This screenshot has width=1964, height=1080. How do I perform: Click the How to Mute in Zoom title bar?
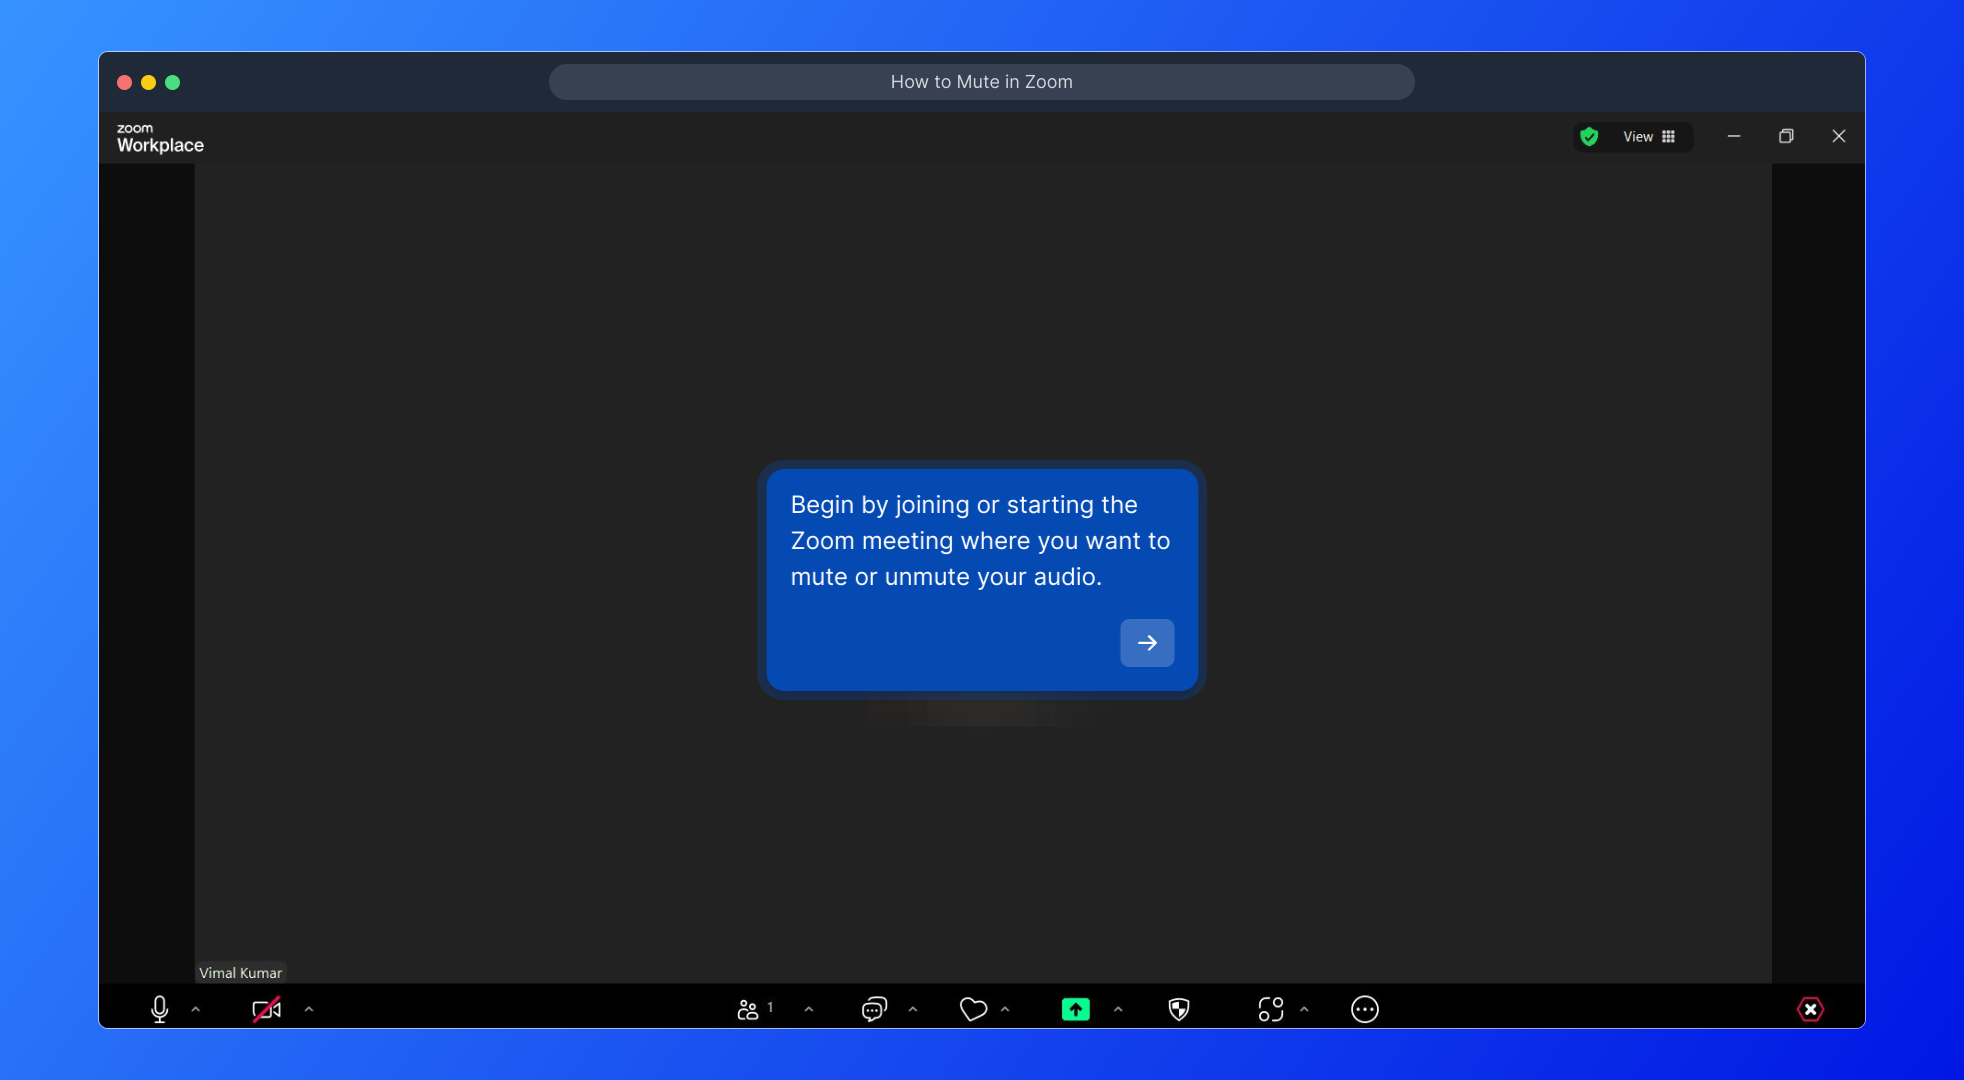click(x=981, y=82)
